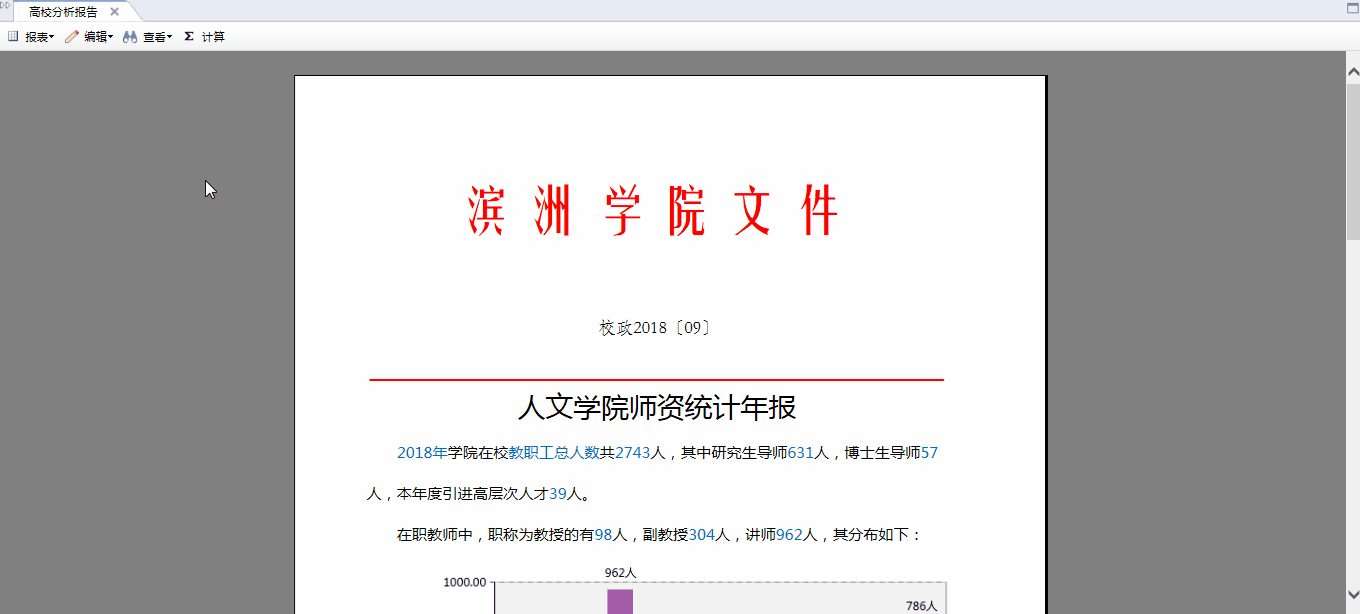Click the blue 631 research supervisor number
The width and height of the screenshot is (1360, 614).
tap(802, 451)
